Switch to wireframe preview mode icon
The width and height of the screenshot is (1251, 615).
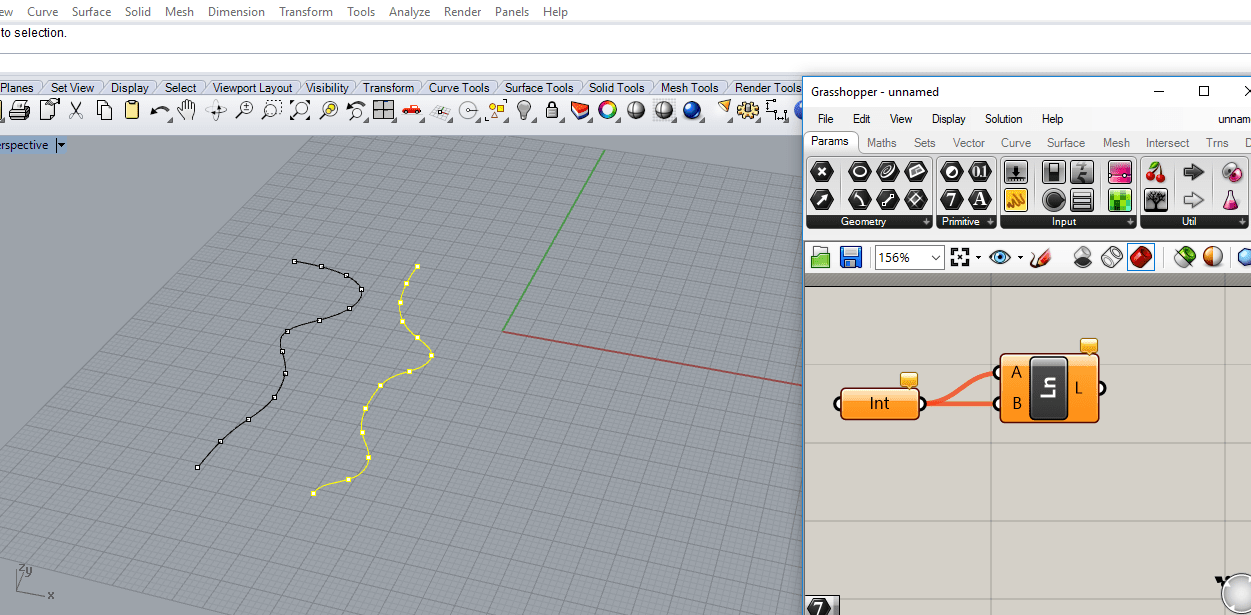coord(1112,257)
